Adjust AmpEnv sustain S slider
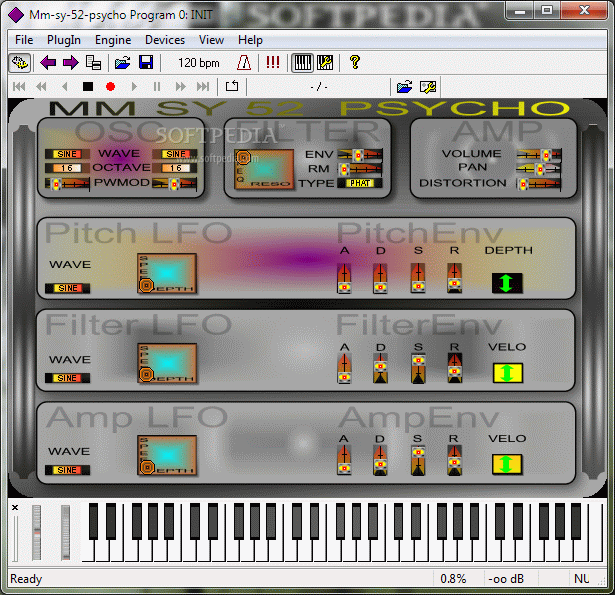Screen dimensions: 615x595 tap(418, 460)
